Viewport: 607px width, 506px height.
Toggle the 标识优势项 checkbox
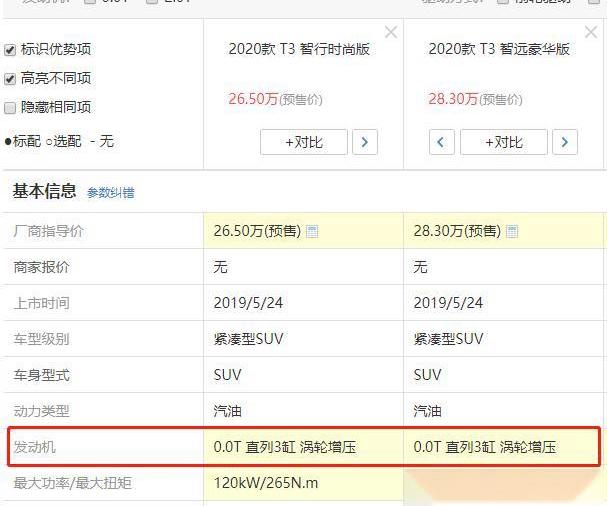(x=10, y=50)
